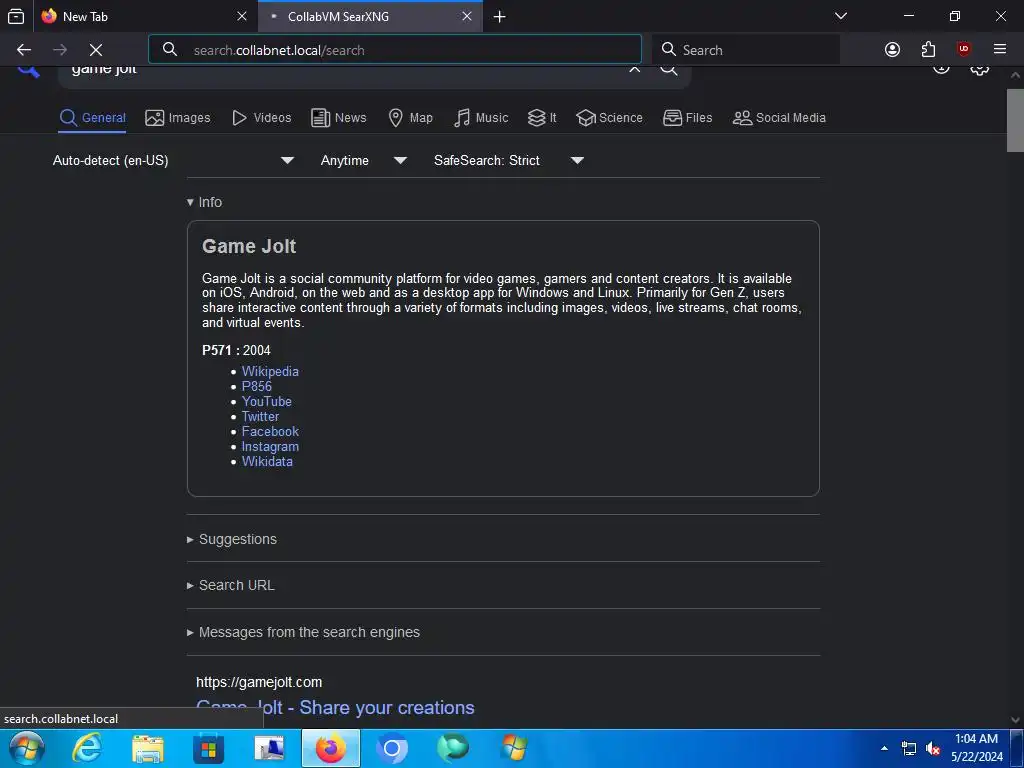Select the News search category

pos(339,118)
